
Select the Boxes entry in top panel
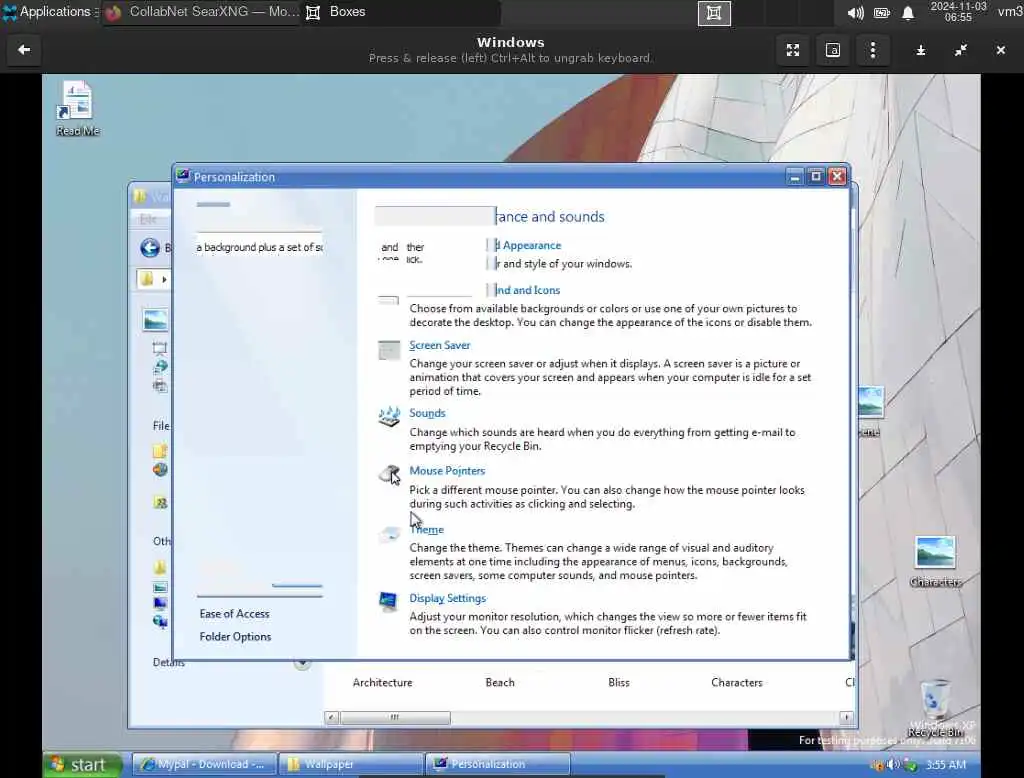pos(336,12)
